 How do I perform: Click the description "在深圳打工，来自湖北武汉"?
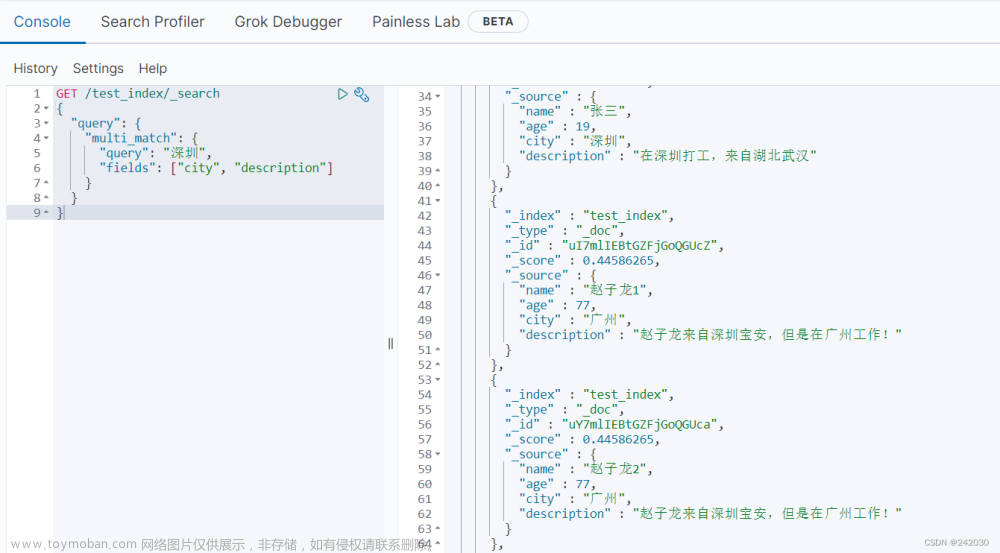(x=724, y=156)
